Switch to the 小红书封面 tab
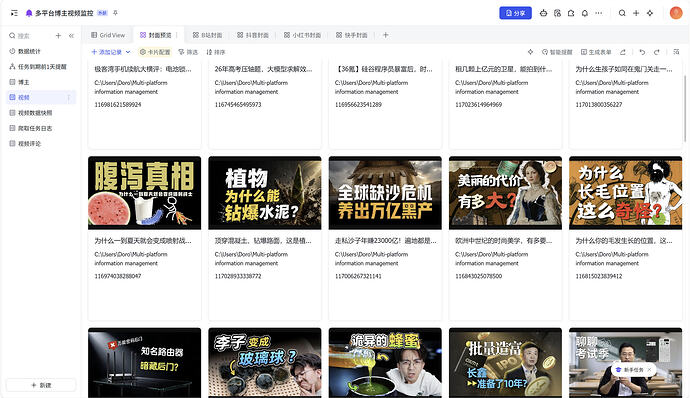This screenshot has width=690, height=398. tap(302, 35)
